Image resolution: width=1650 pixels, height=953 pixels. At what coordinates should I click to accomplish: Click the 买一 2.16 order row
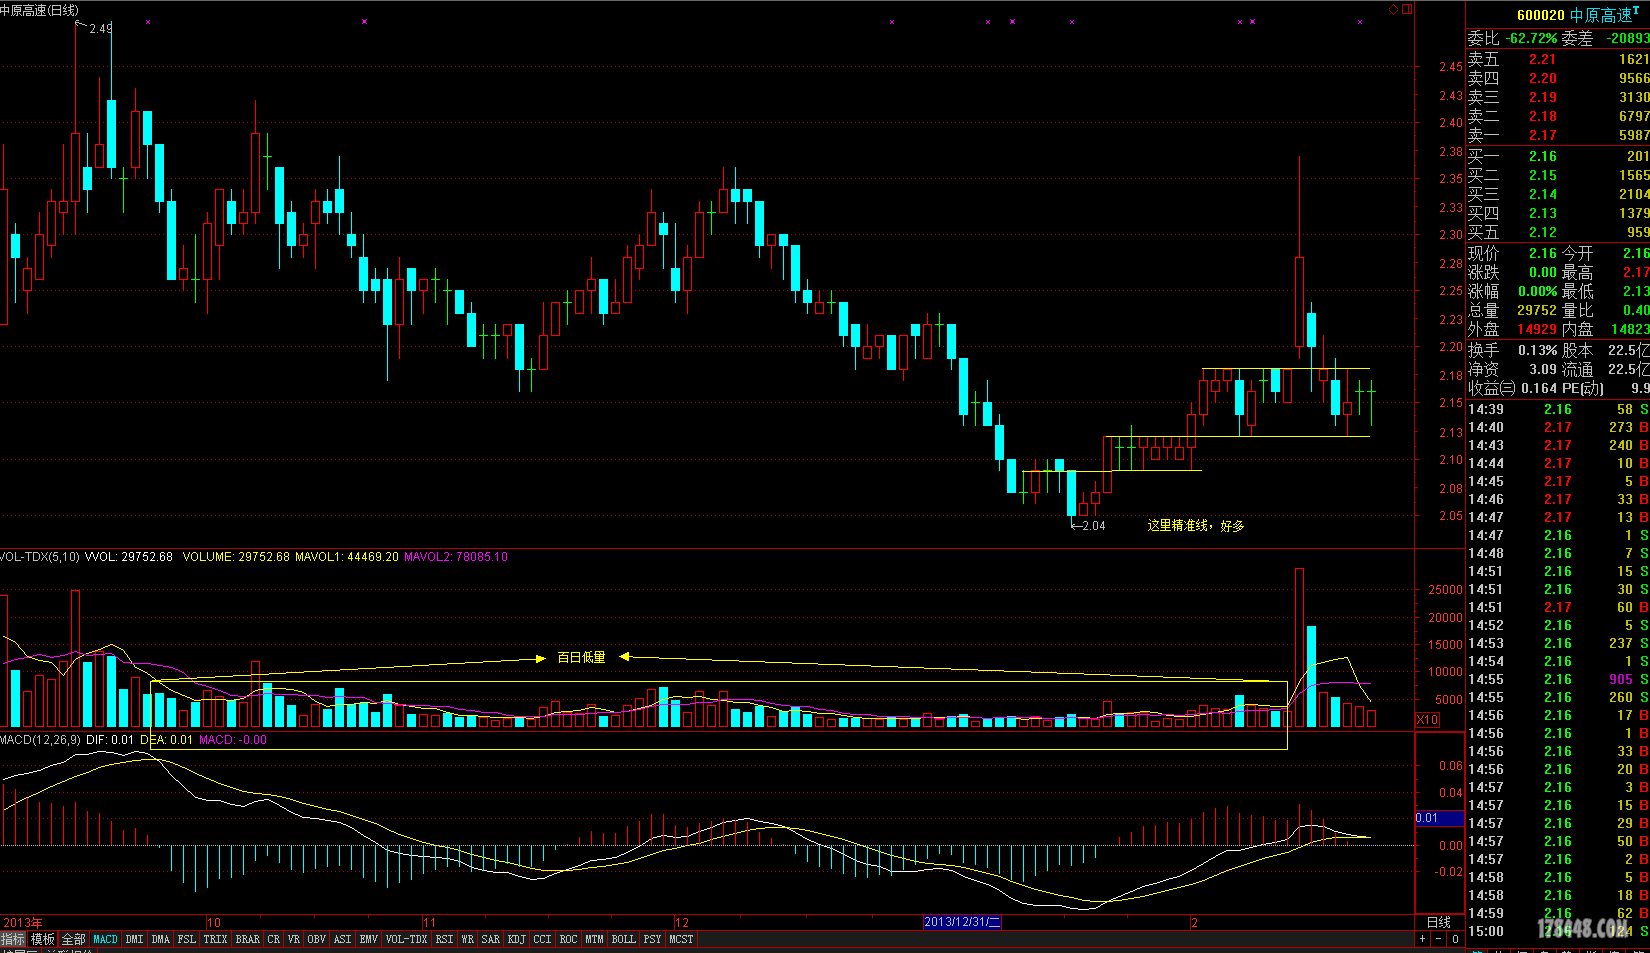[x=1558, y=156]
